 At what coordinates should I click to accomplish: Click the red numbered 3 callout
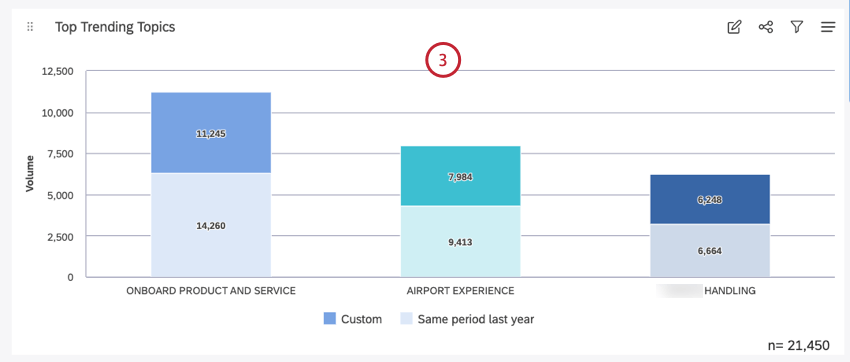tap(443, 60)
